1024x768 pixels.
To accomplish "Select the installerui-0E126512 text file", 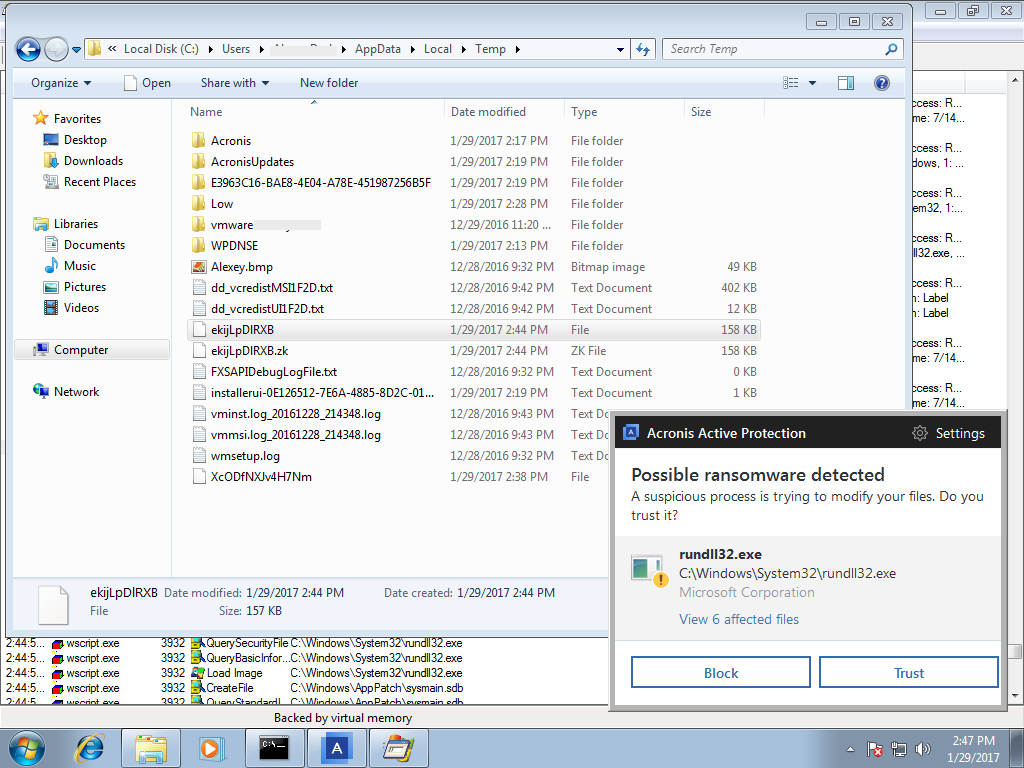I will click(322, 392).
